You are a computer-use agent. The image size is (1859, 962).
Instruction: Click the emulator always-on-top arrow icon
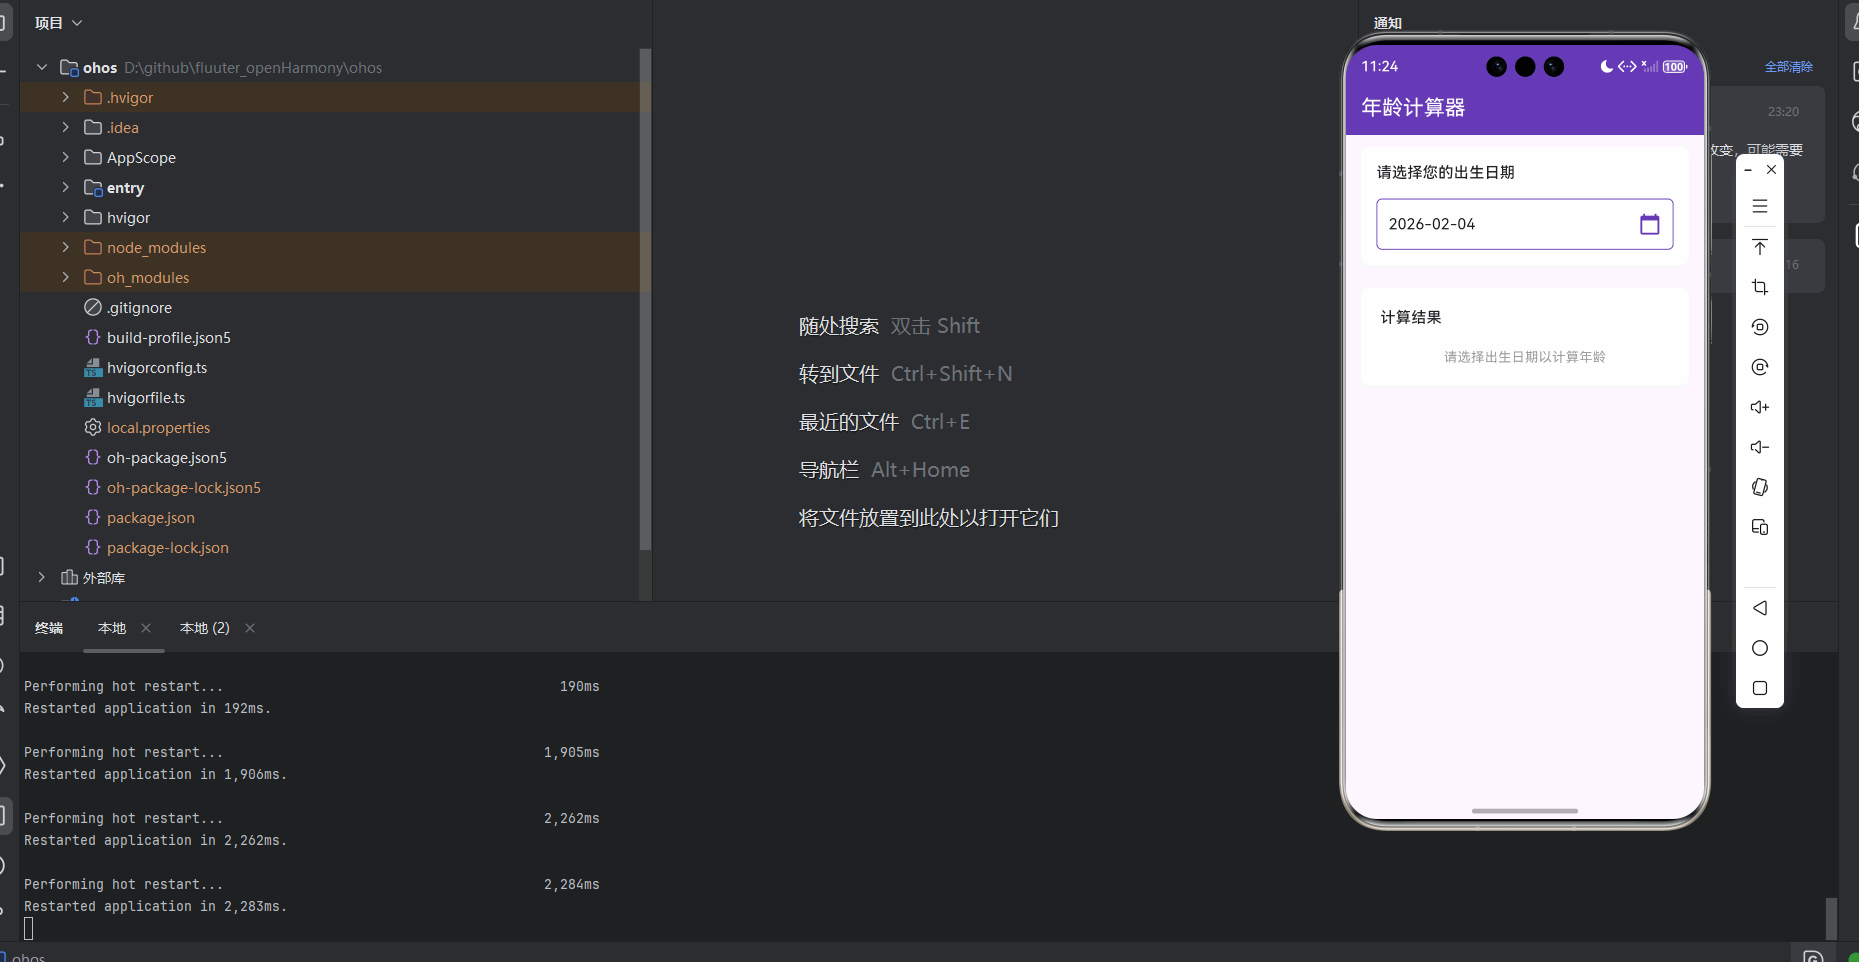1760,247
